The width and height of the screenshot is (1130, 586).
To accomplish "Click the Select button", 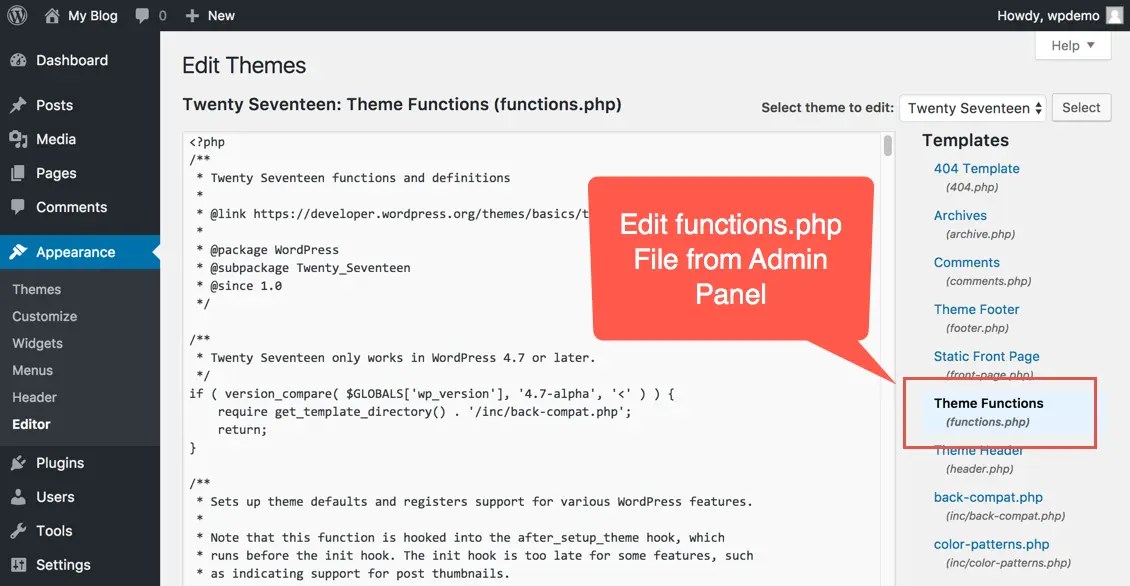I will (x=1081, y=107).
